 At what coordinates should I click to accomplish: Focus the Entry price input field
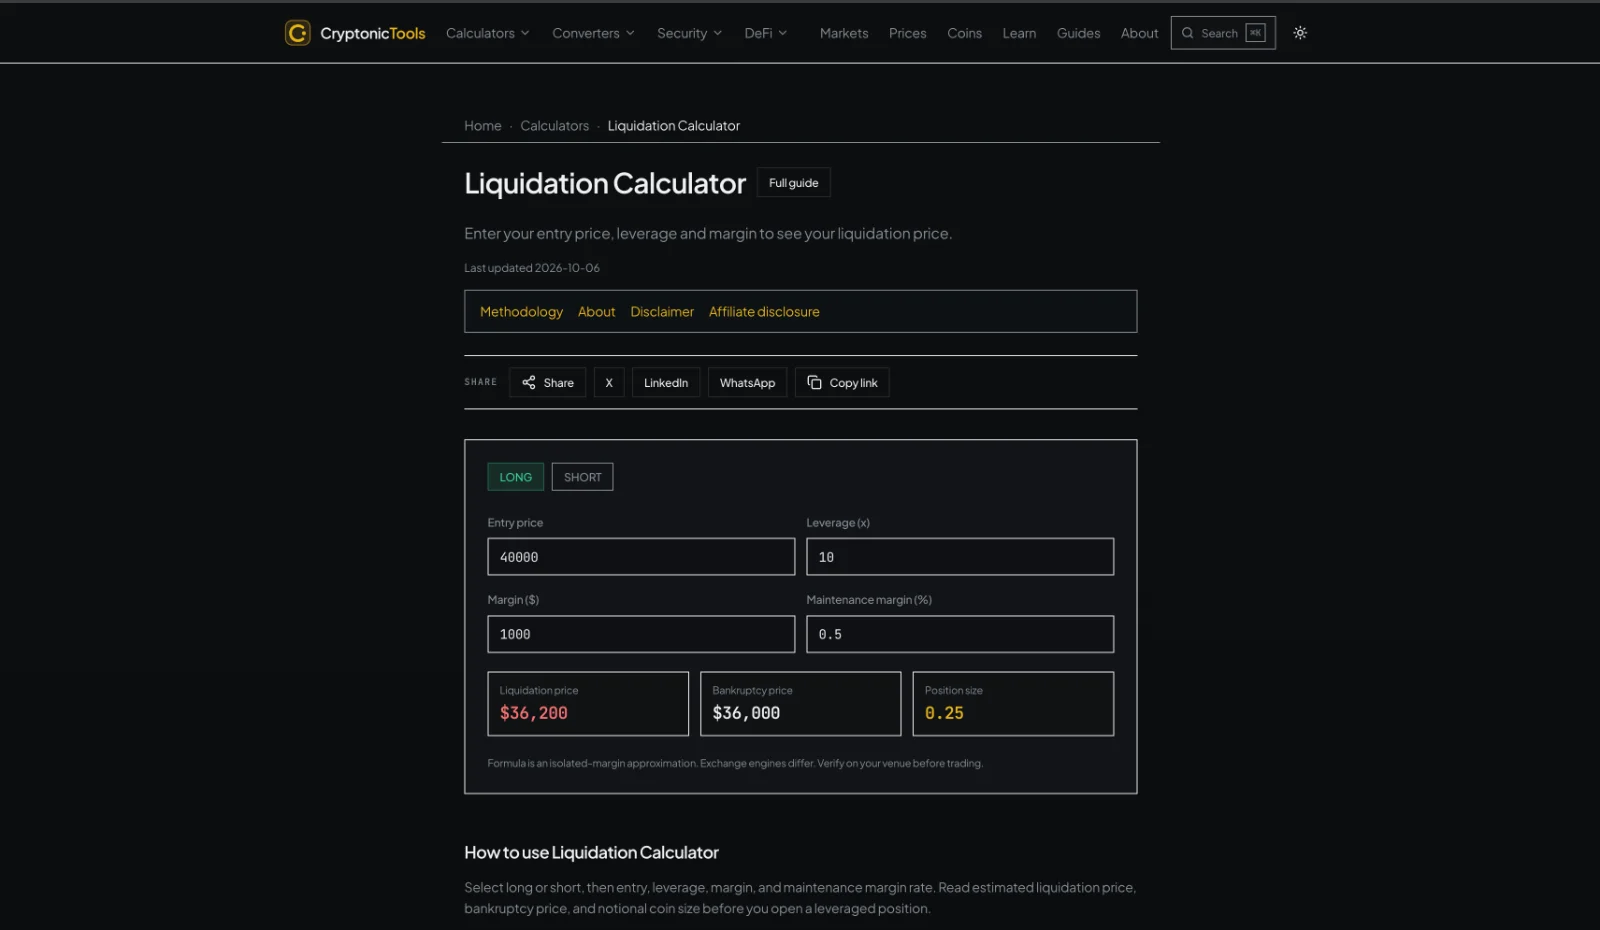coord(641,557)
